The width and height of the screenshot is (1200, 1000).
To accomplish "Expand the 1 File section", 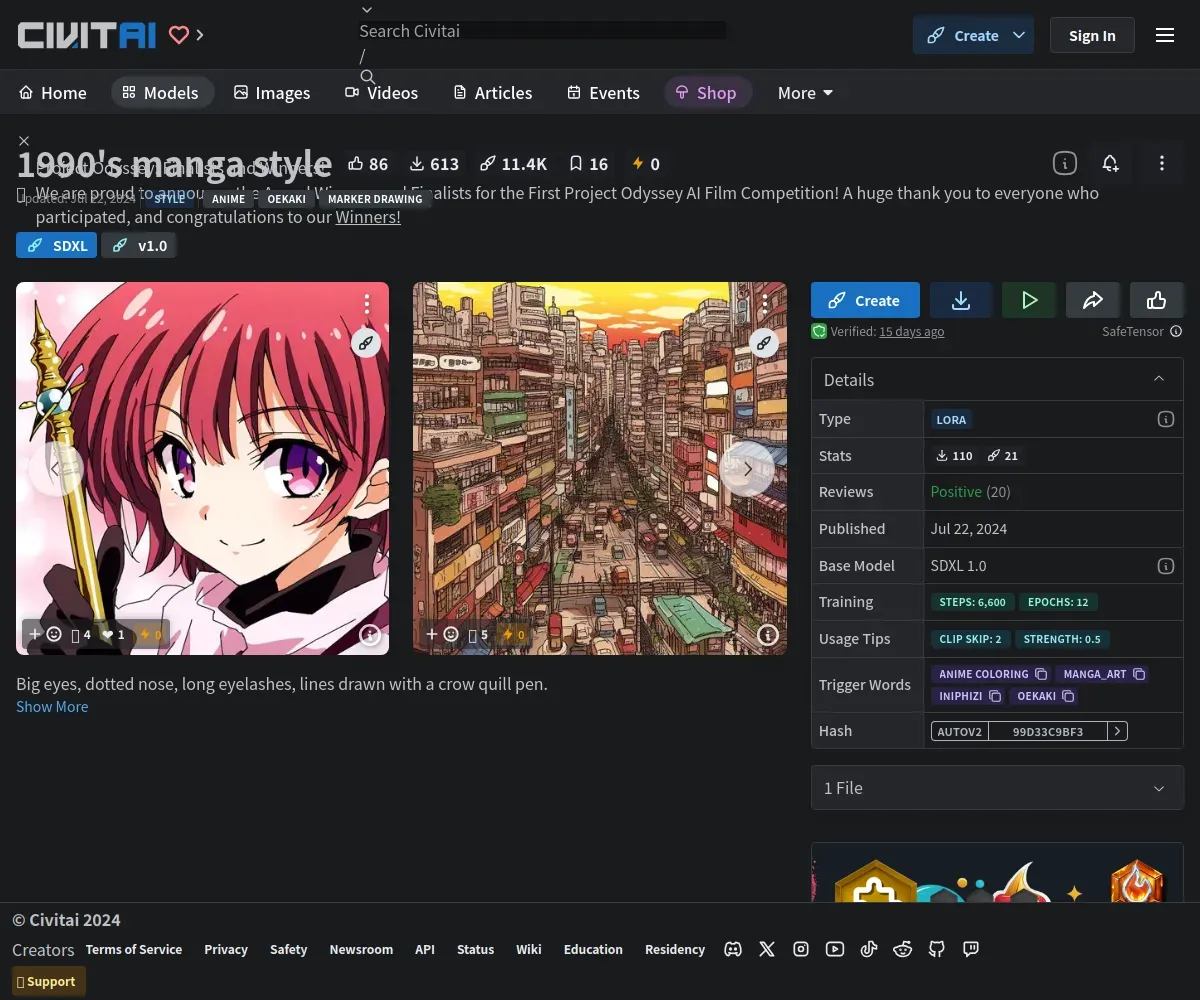I will point(997,788).
